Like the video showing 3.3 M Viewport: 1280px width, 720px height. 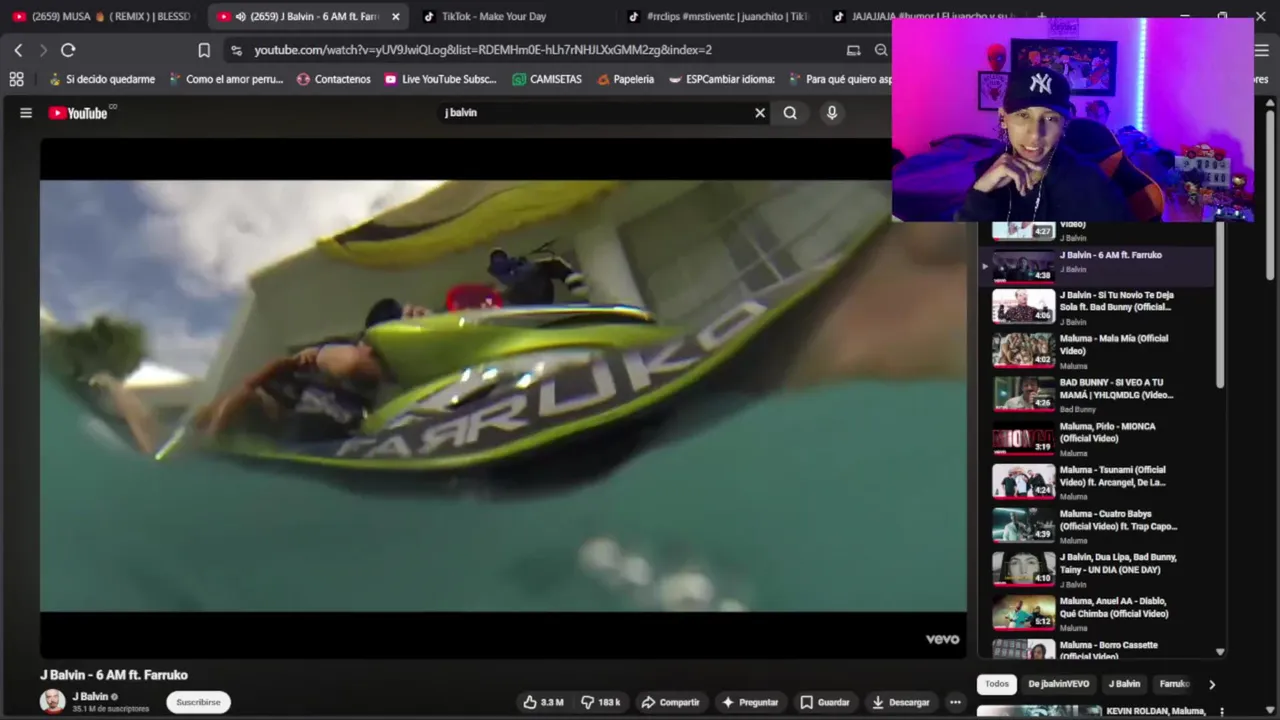543,702
